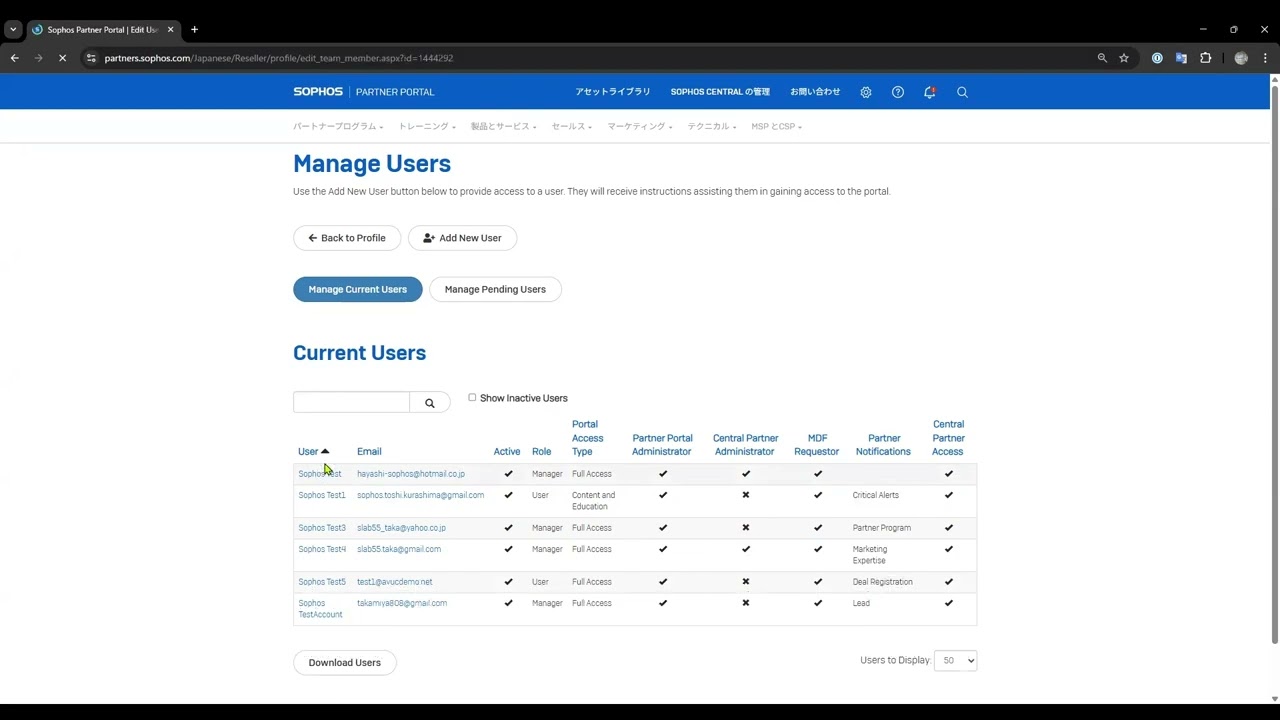Sort by Central Partner Access column
This screenshot has width=1280, height=720.
pos(948,438)
